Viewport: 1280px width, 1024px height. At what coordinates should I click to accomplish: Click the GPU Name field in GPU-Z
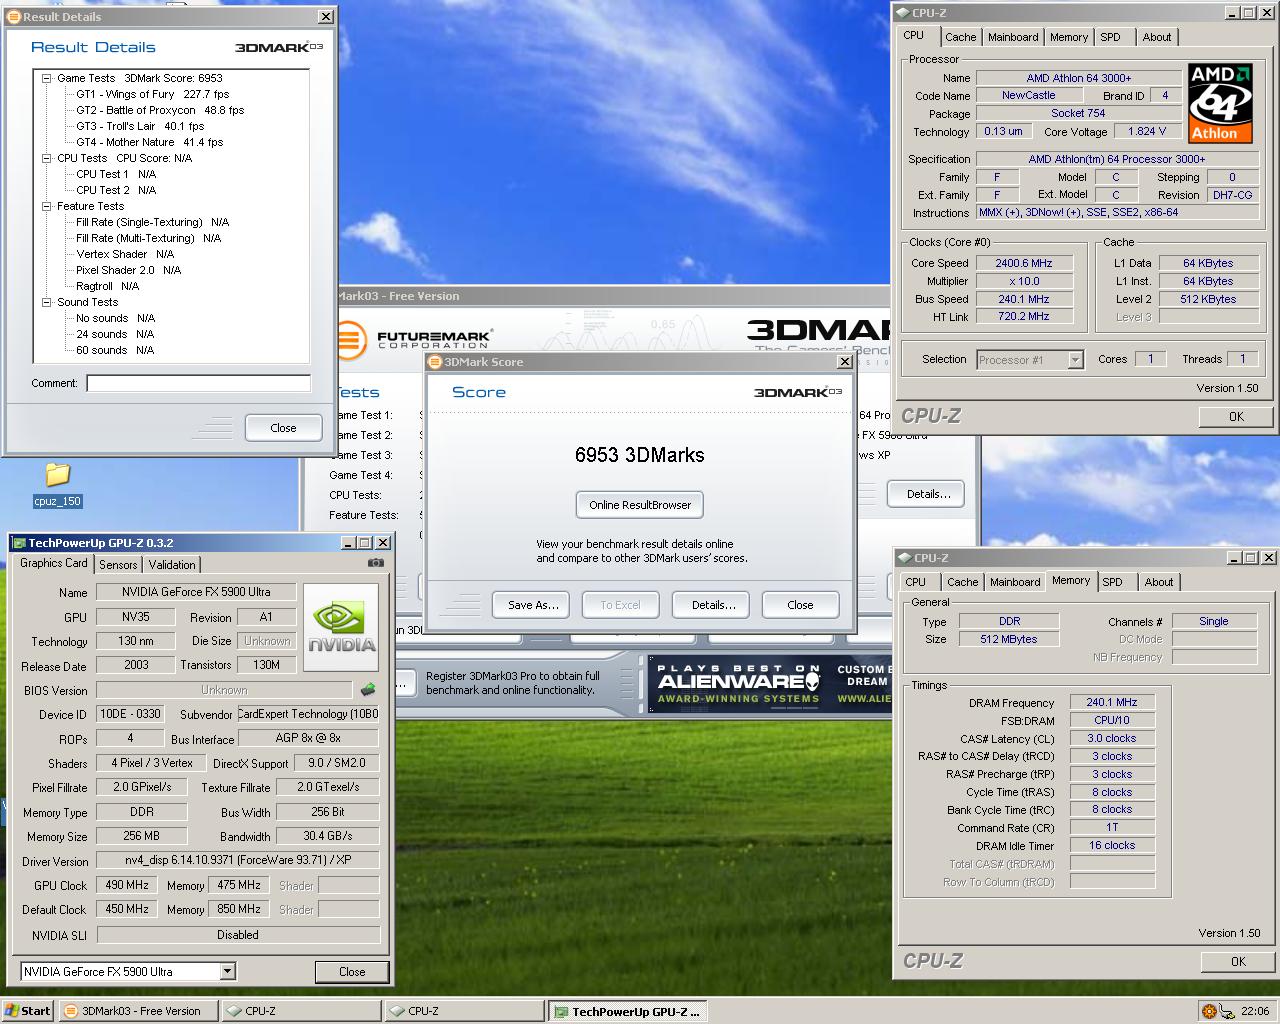tap(196, 592)
